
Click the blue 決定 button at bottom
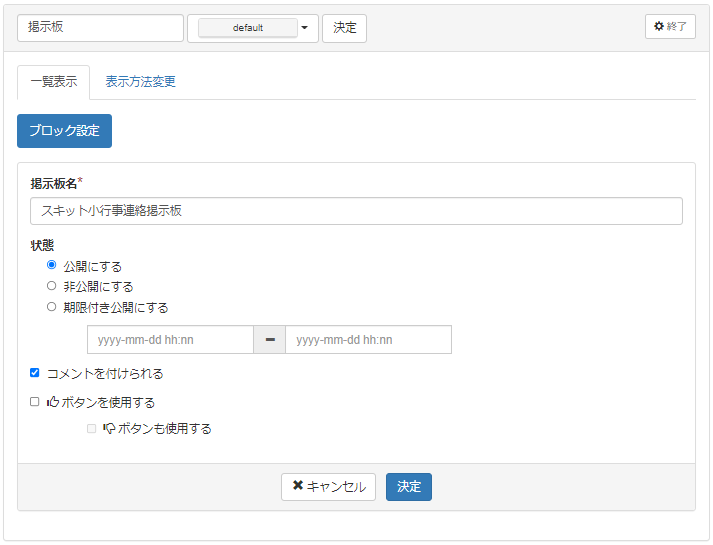pyautogui.click(x=408, y=487)
